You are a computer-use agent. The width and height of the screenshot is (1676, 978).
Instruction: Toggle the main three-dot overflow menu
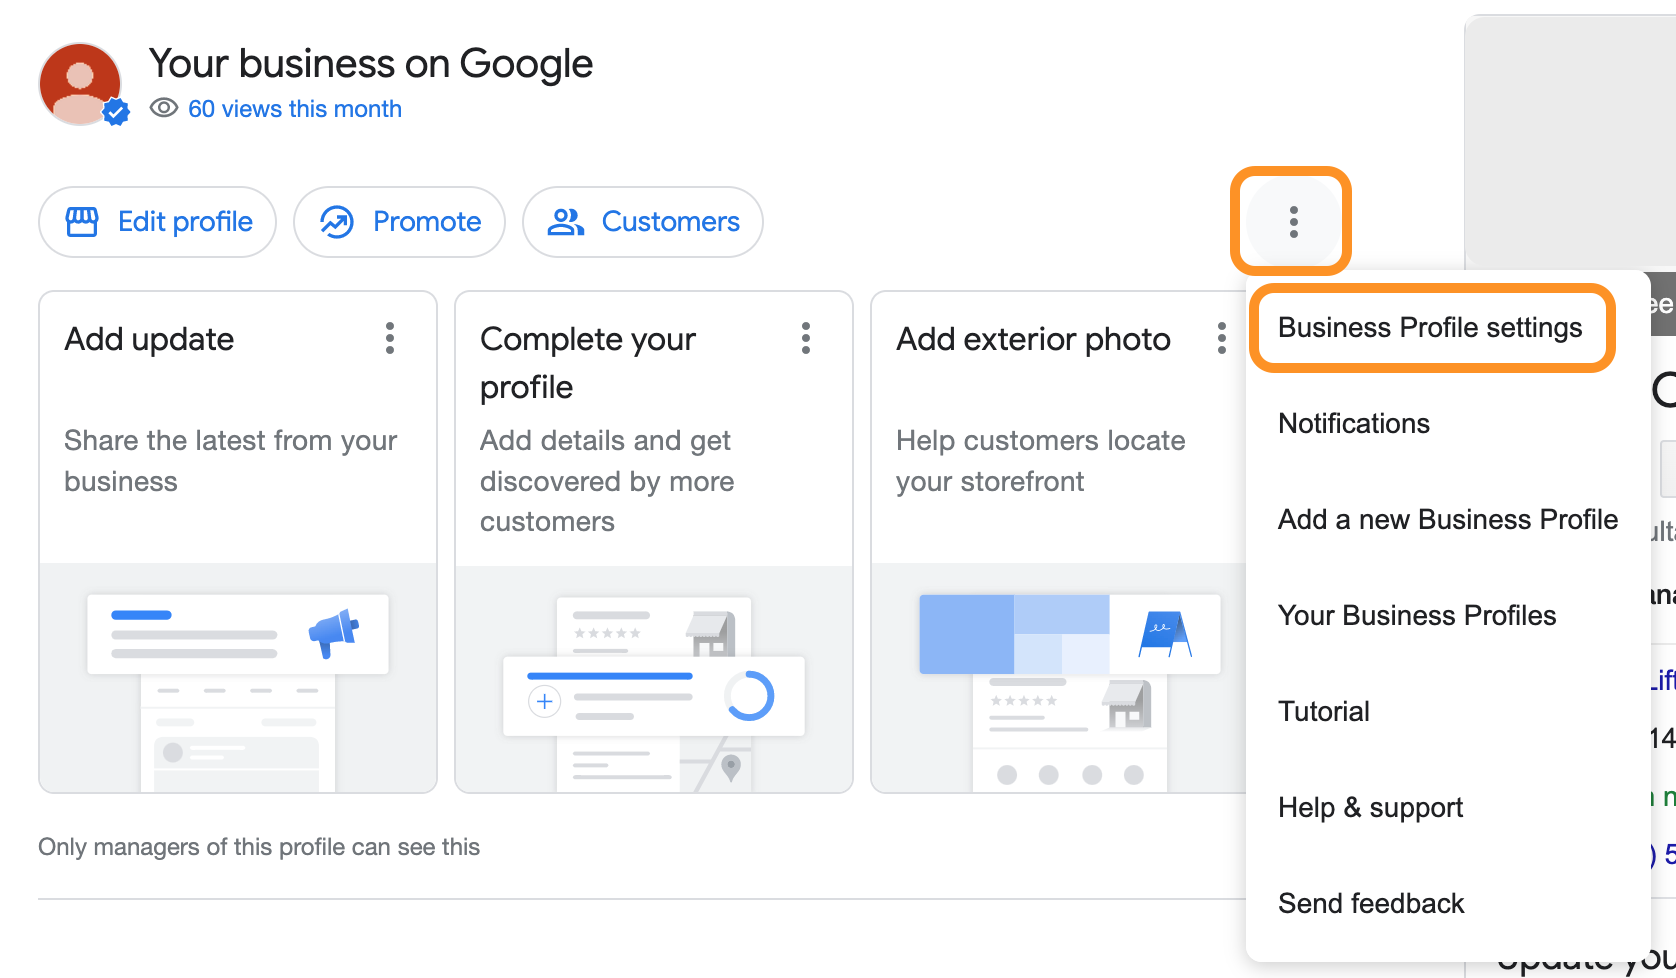pos(1293,222)
